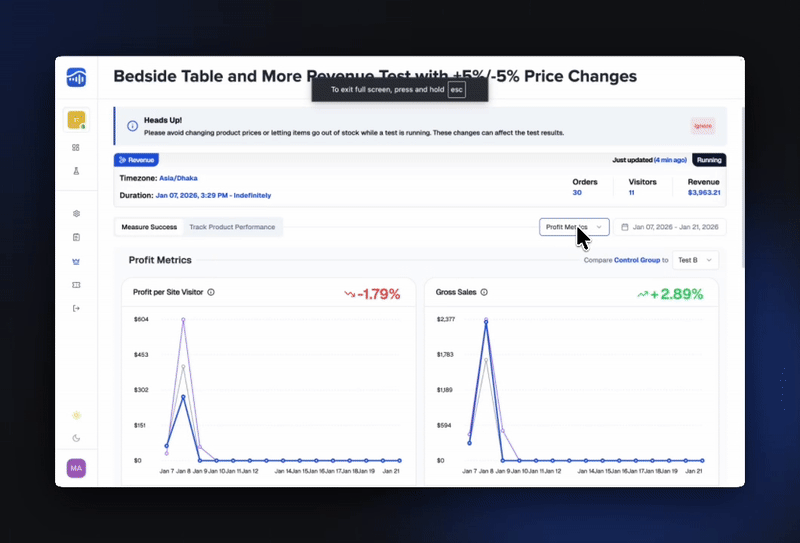
Task: Click the Running status badge
Action: click(709, 160)
